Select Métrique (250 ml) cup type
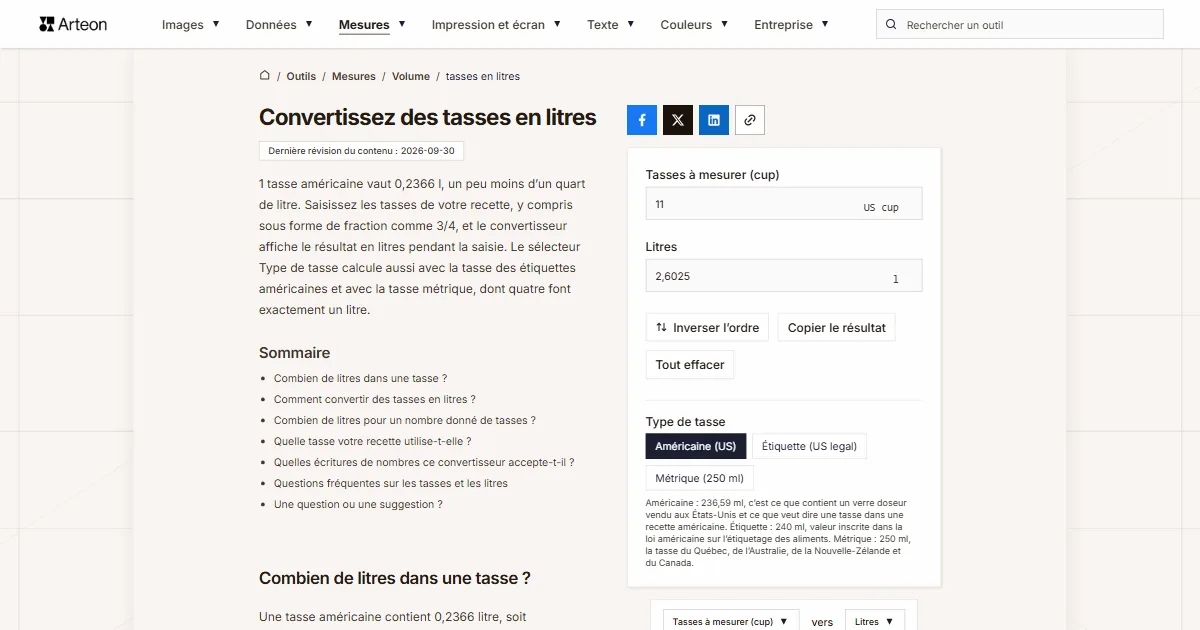The height and width of the screenshot is (630, 1200). (700, 478)
